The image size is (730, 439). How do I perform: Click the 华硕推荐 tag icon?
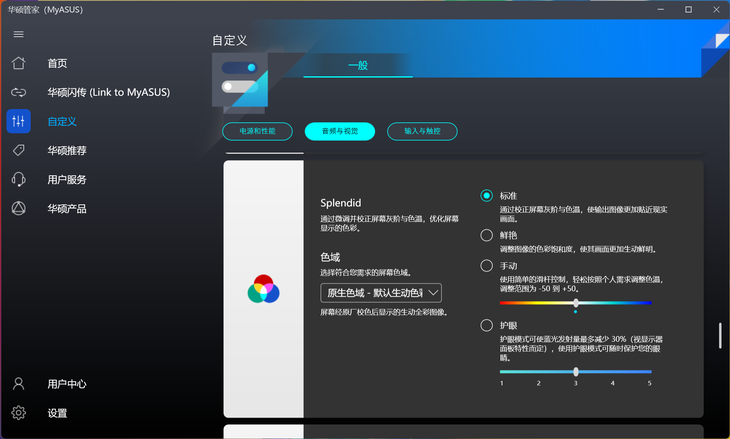coord(19,150)
